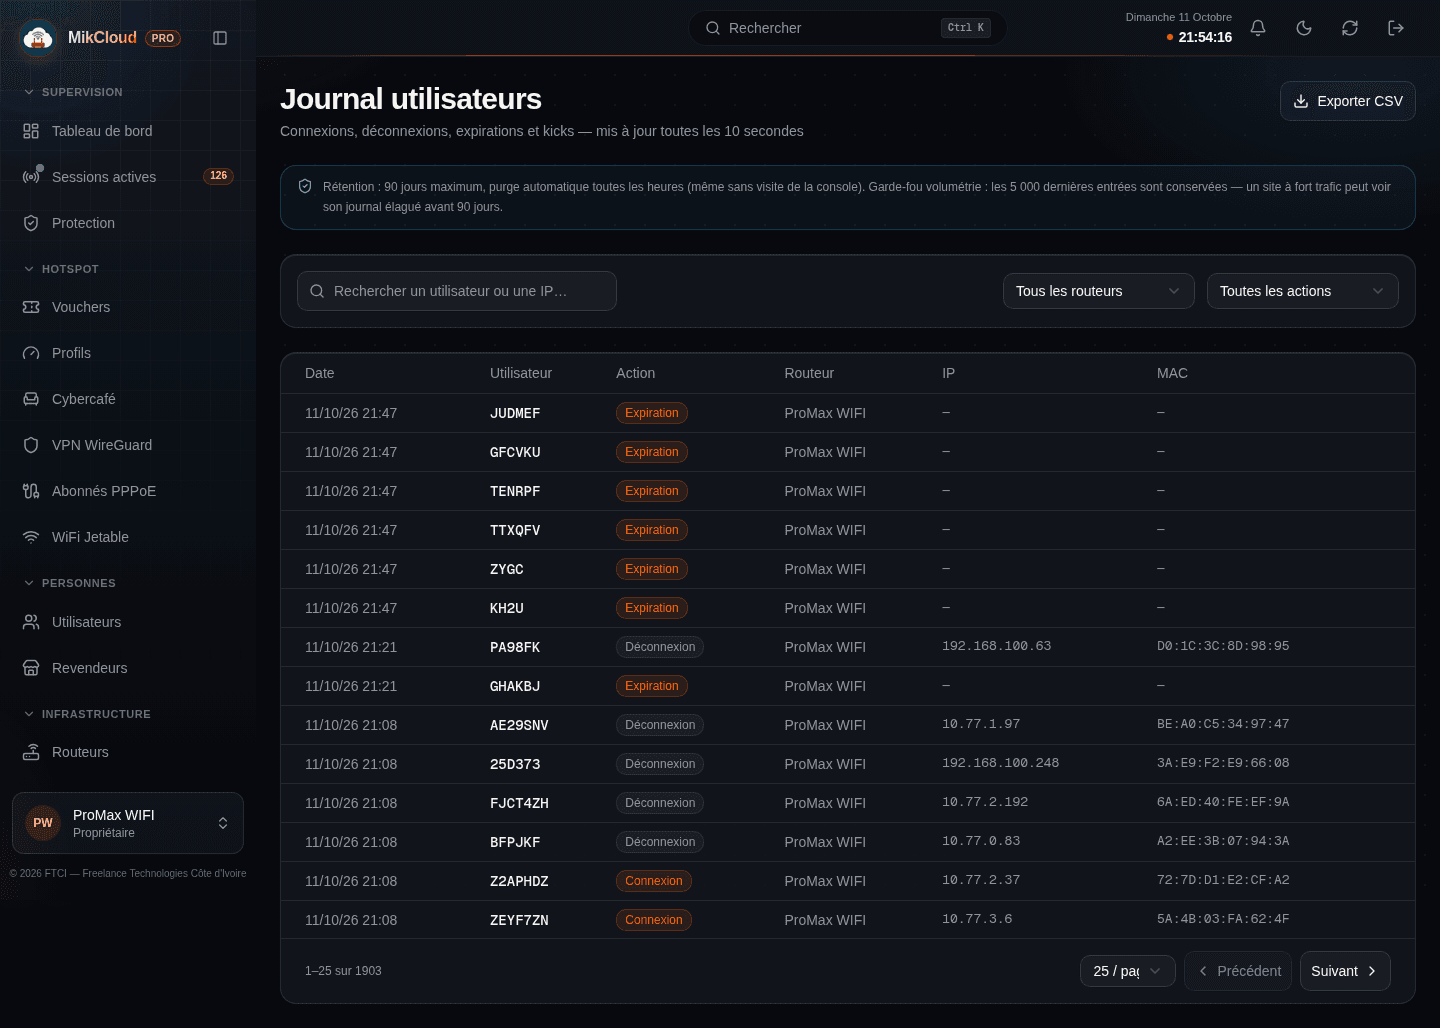Image resolution: width=1440 pixels, height=1028 pixels.
Task: Click the global Rechercher search box
Action: coord(848,28)
